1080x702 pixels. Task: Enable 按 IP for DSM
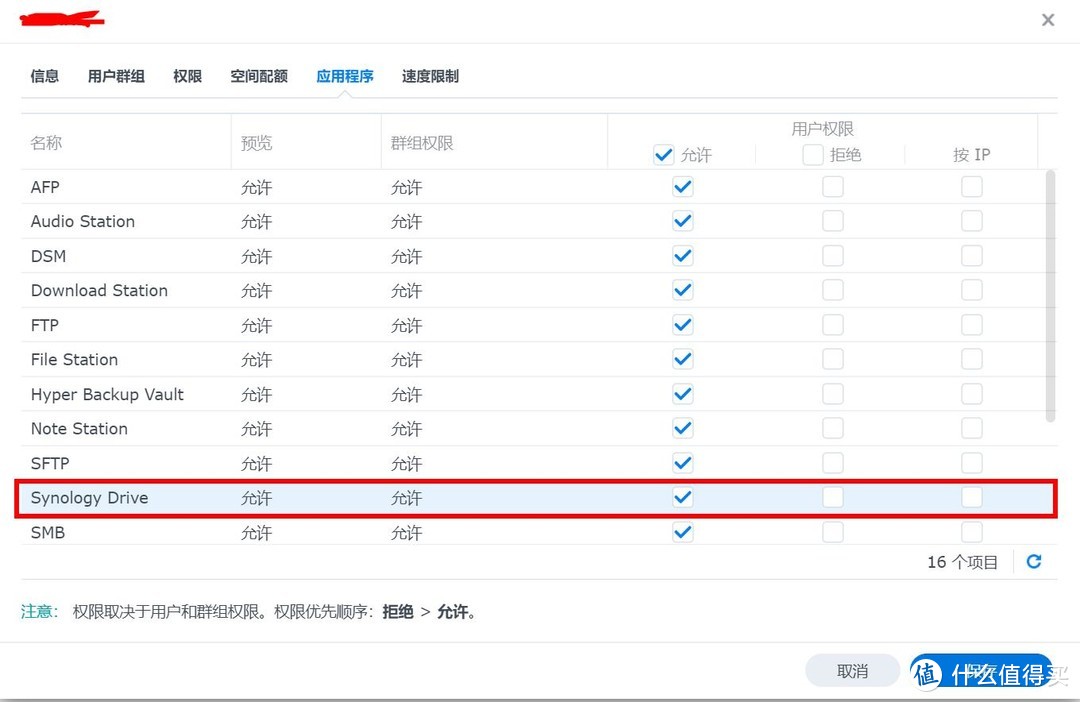point(972,256)
